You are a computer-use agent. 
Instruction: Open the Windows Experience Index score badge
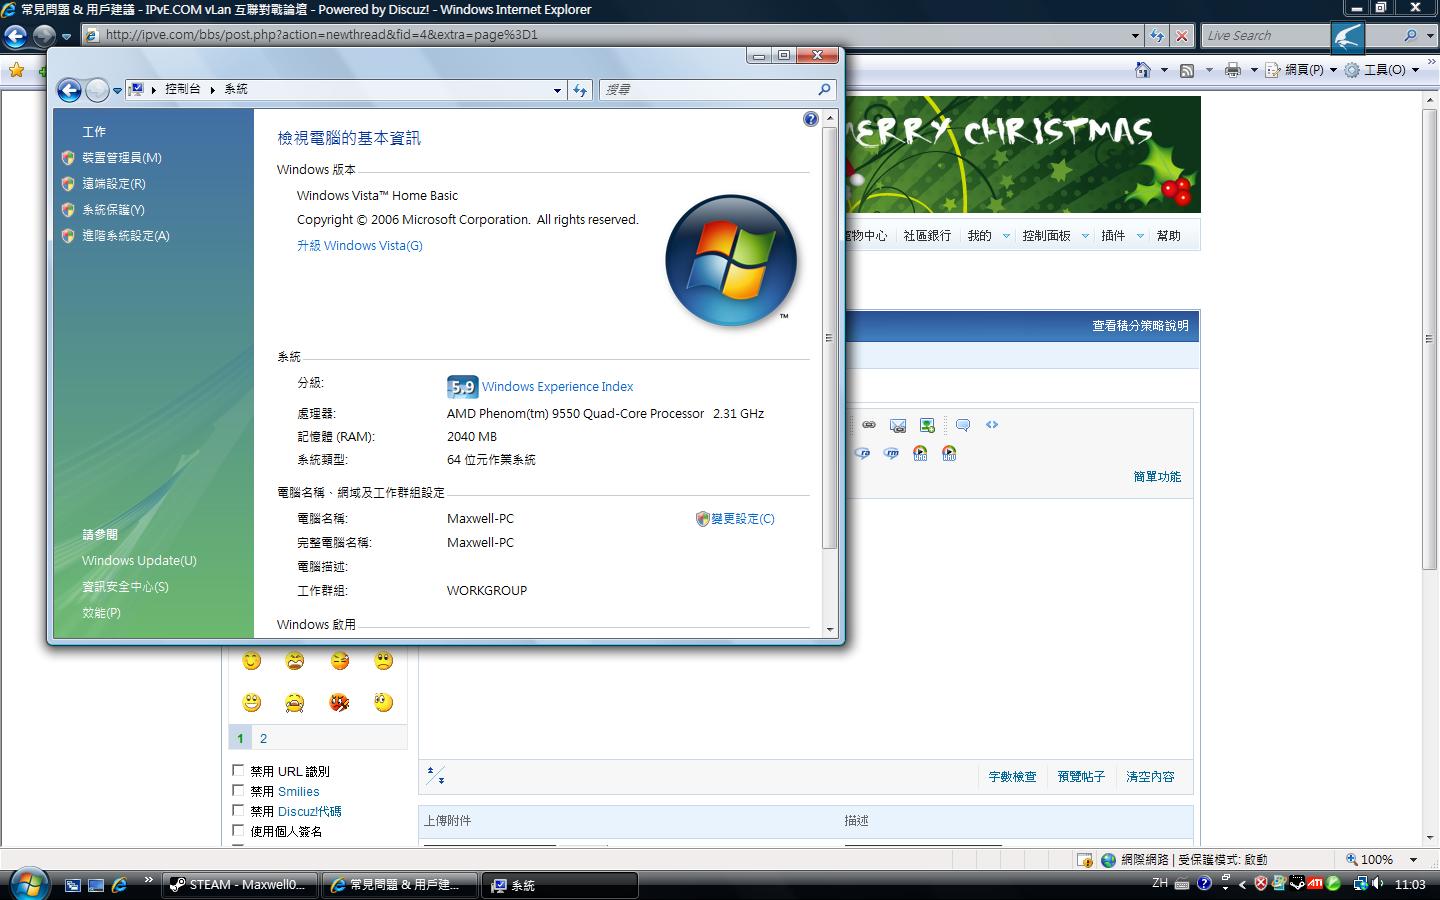(x=462, y=387)
